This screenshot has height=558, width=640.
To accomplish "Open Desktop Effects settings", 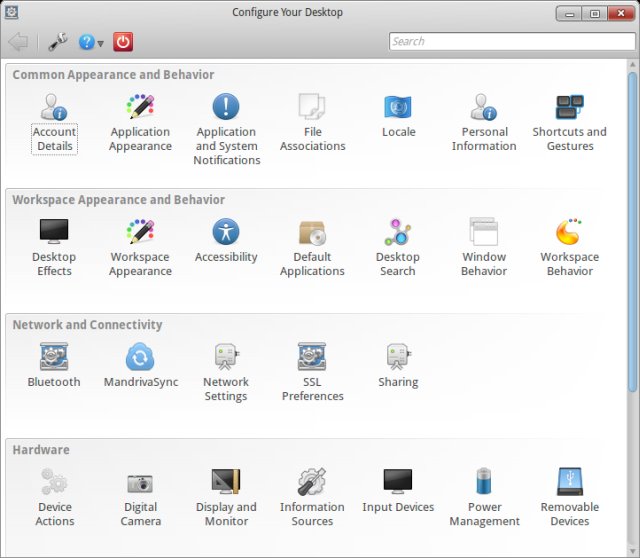I will [x=54, y=248].
